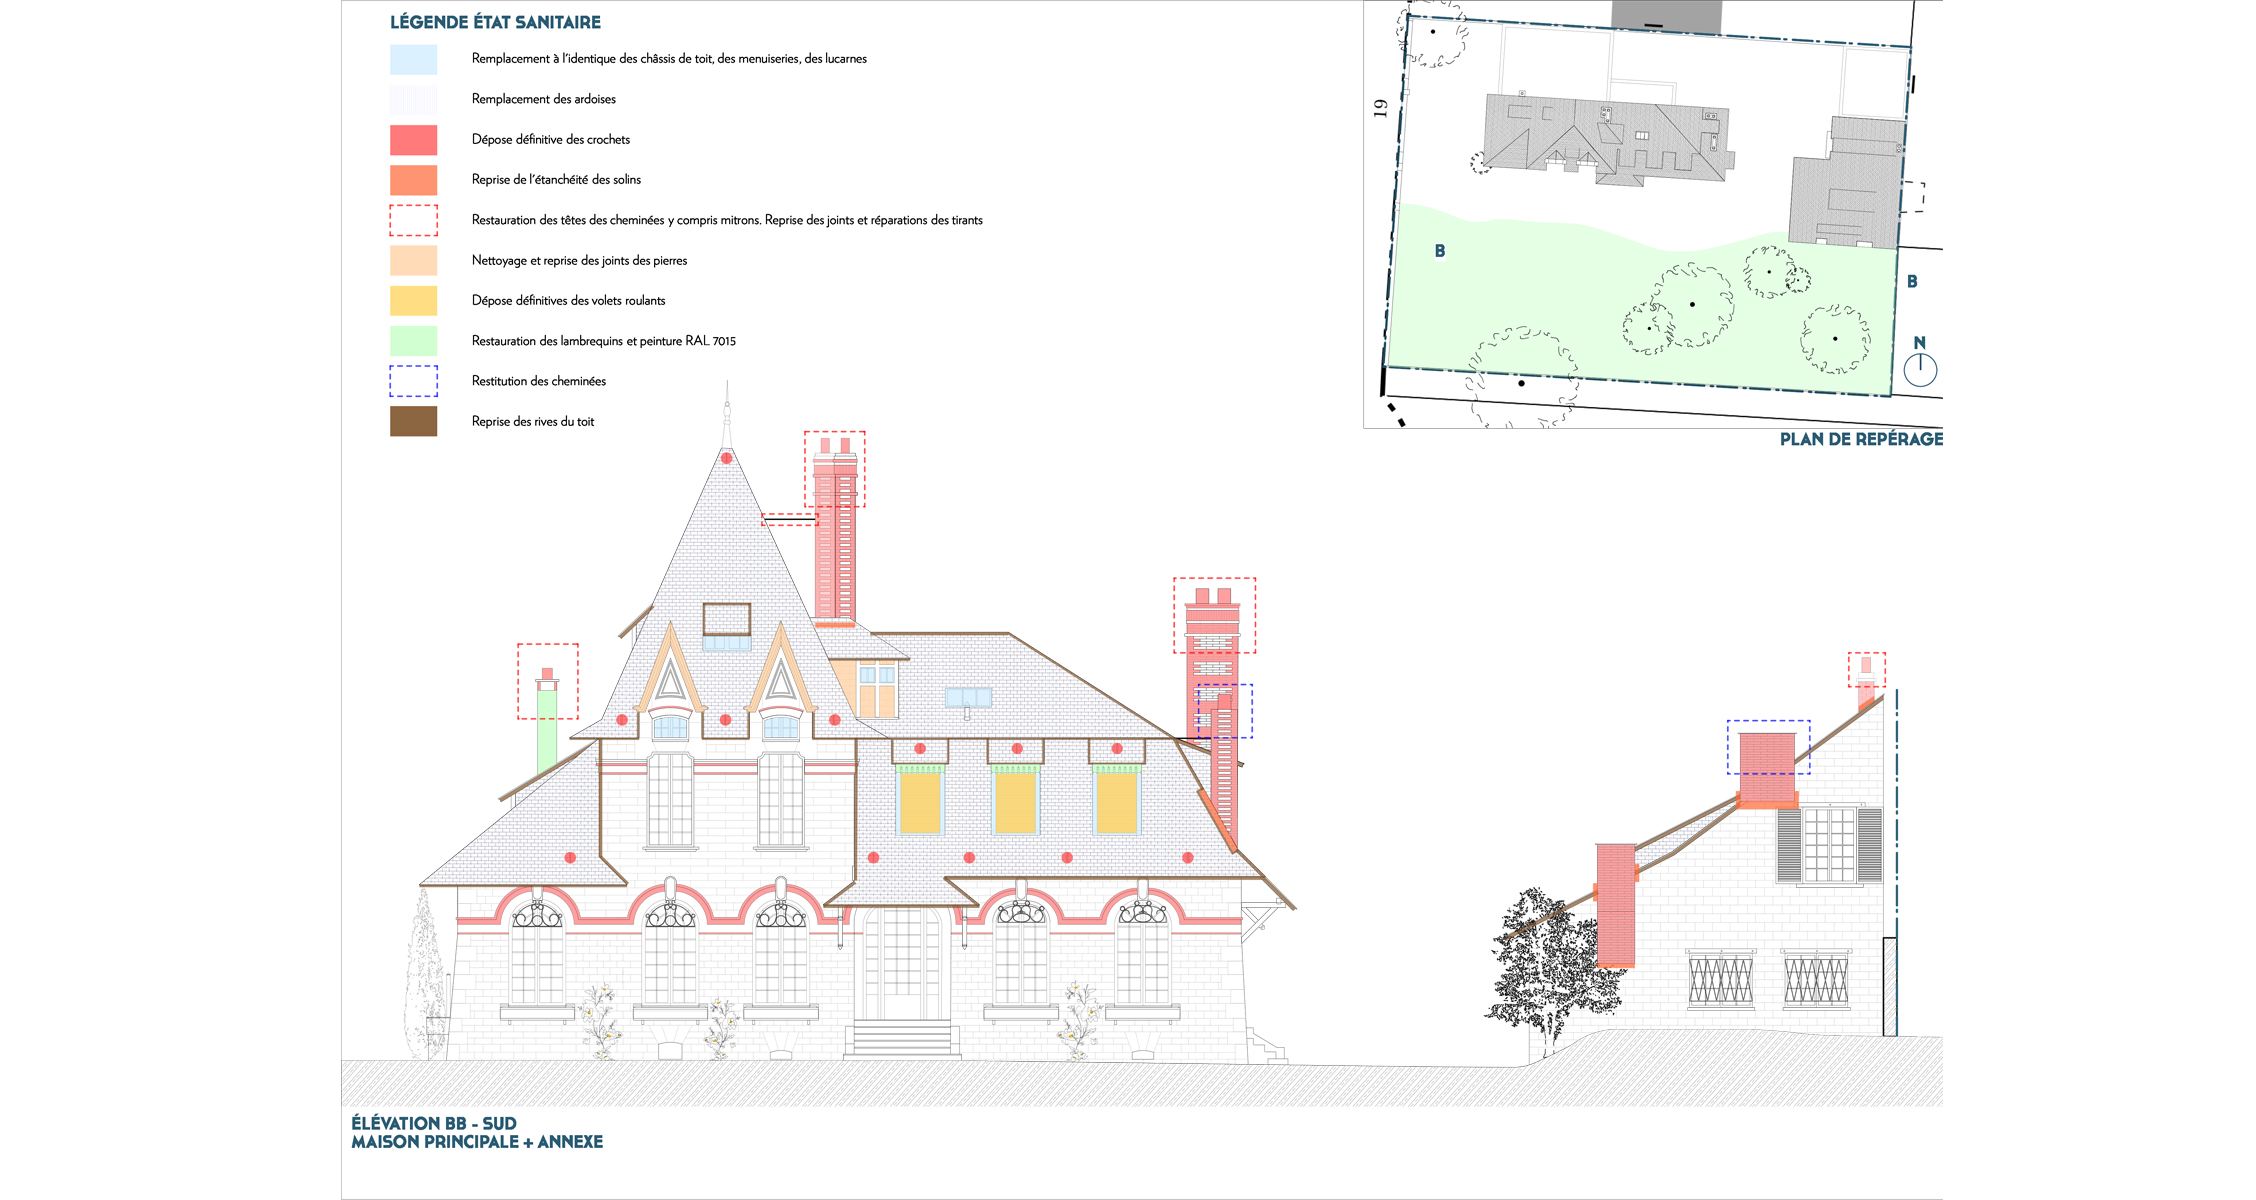Screen dimensions: 2256x1200
Task: Click the red dot atop the tower spire
Action: [727, 458]
